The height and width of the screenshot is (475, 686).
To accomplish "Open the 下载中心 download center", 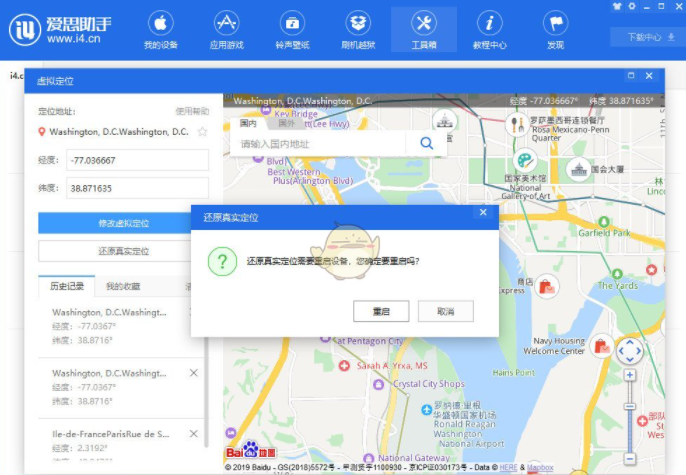I will pyautogui.click(x=646, y=37).
